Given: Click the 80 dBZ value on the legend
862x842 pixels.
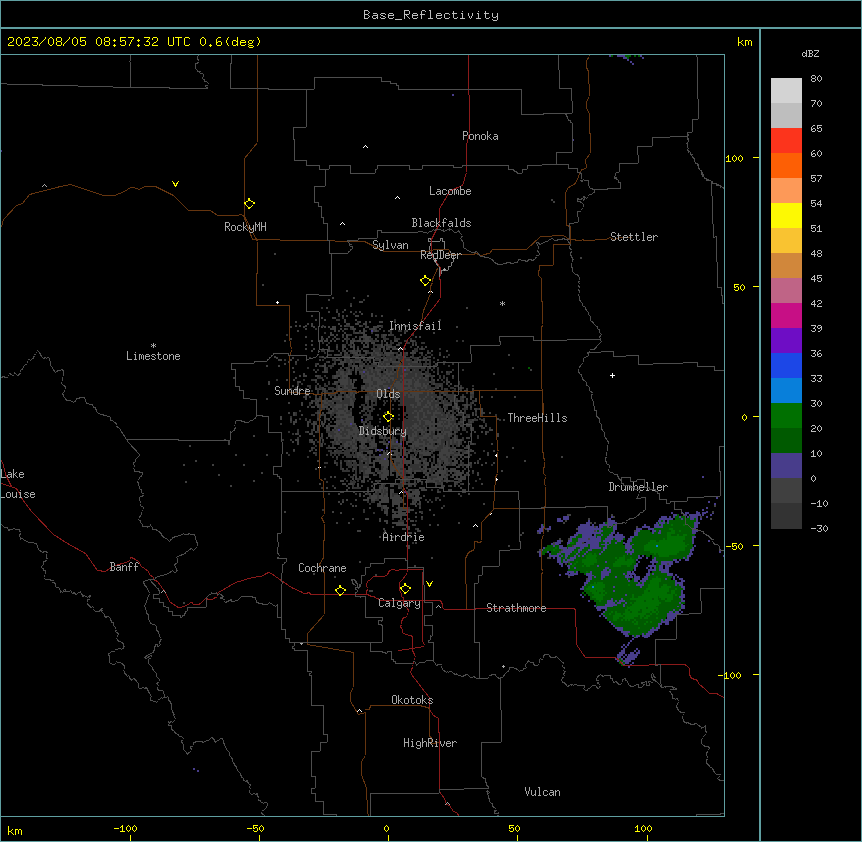Looking at the screenshot, I should pyautogui.click(x=816, y=79).
